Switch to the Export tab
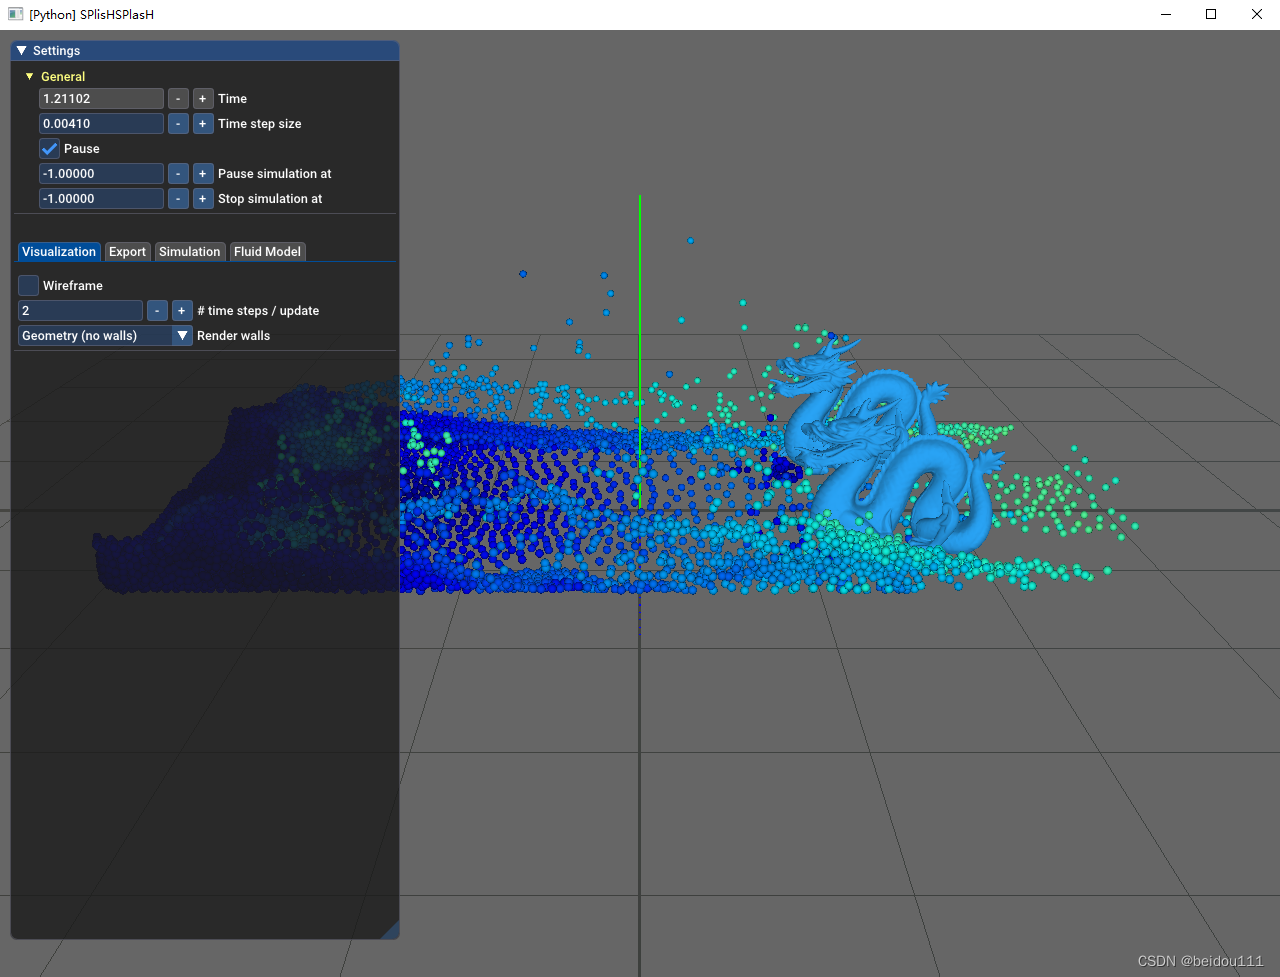The height and width of the screenshot is (977, 1280). pos(127,251)
